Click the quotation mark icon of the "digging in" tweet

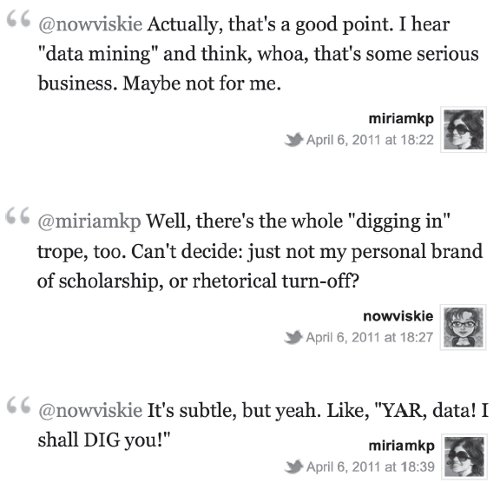click(x=19, y=216)
